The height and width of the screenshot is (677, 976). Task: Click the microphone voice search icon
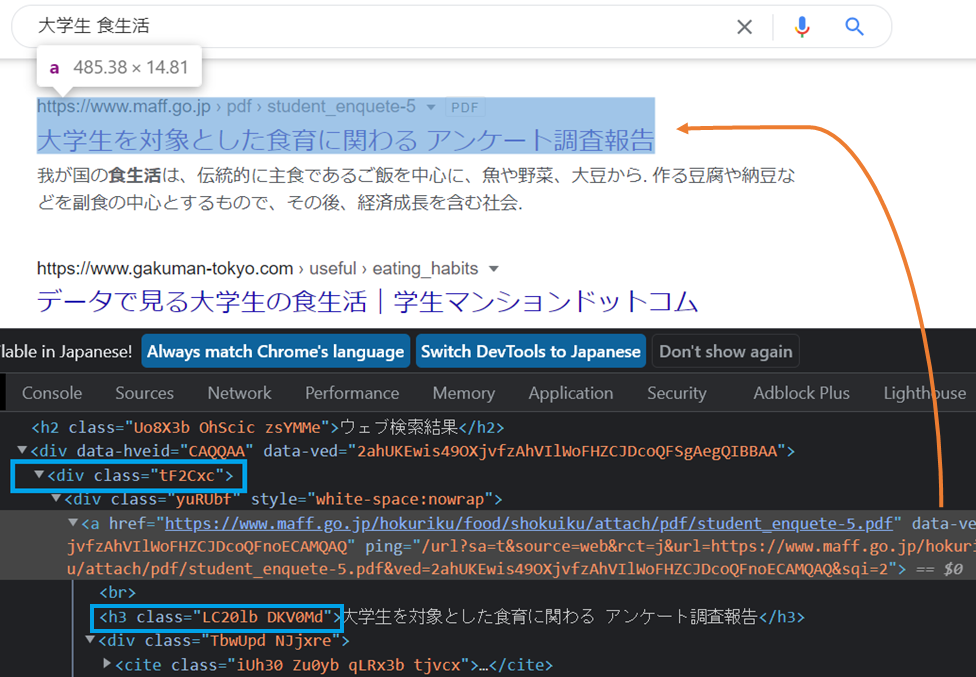coord(802,27)
